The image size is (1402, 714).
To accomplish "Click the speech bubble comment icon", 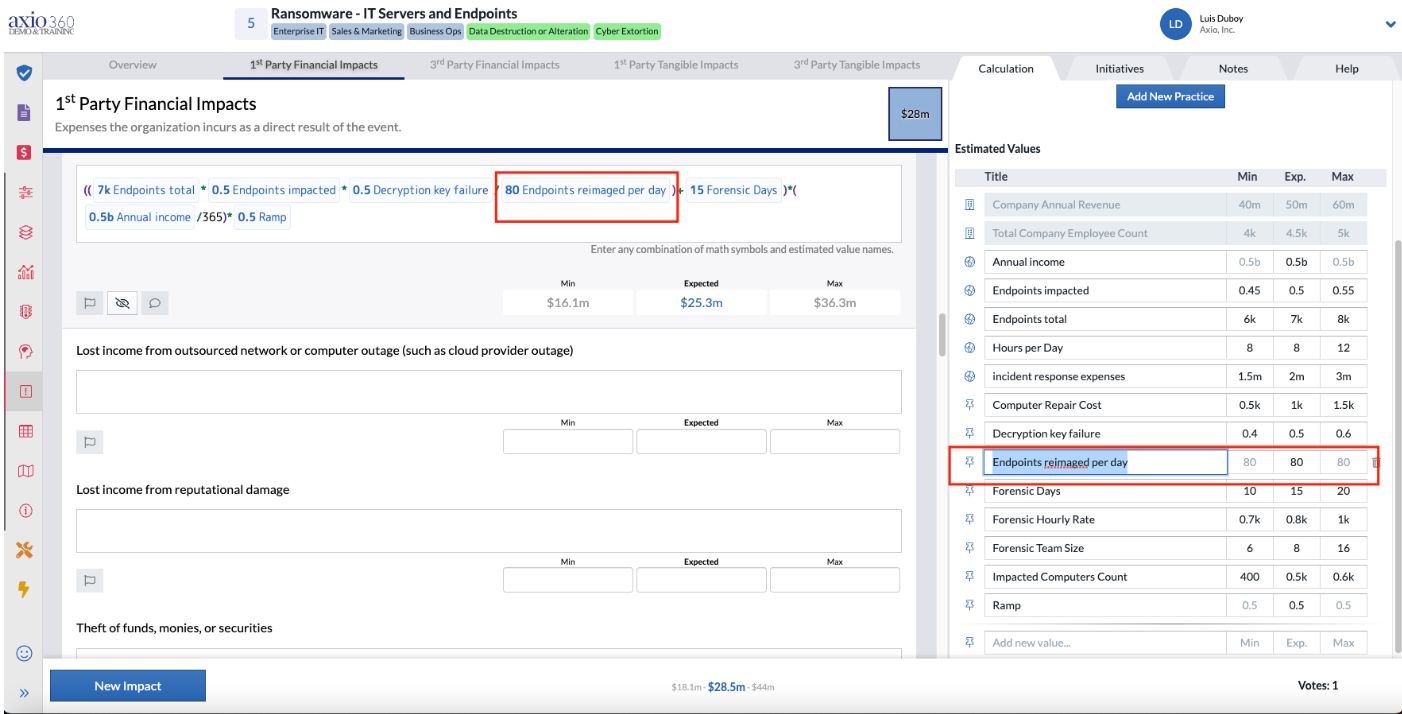I will (x=154, y=302).
